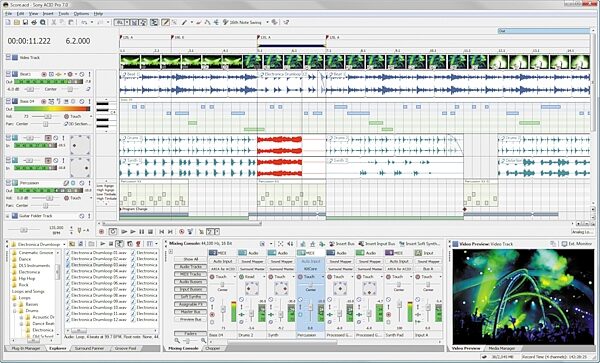Screen dimensions: 600x363
Task: Click the Bass 04 track arm record icon
Action: [x=44, y=101]
